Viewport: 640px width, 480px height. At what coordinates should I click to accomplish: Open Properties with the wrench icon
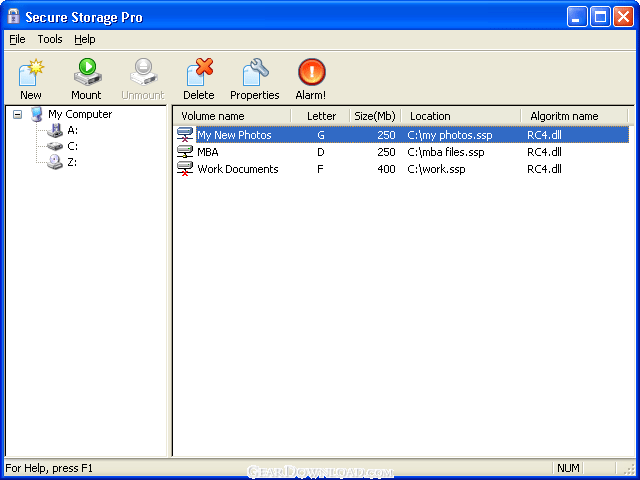click(255, 72)
